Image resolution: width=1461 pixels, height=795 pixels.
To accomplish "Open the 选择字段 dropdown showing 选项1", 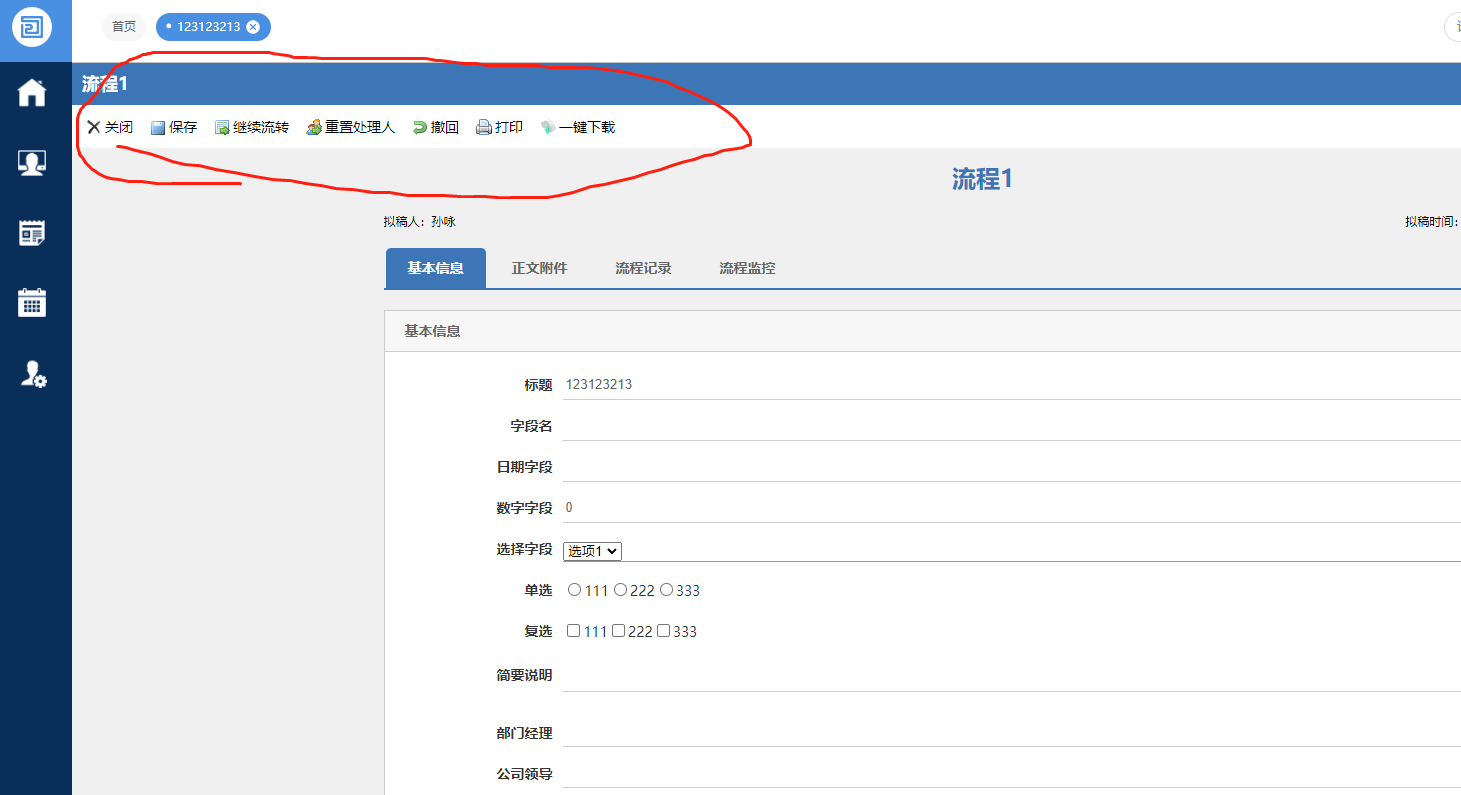I will click(593, 551).
